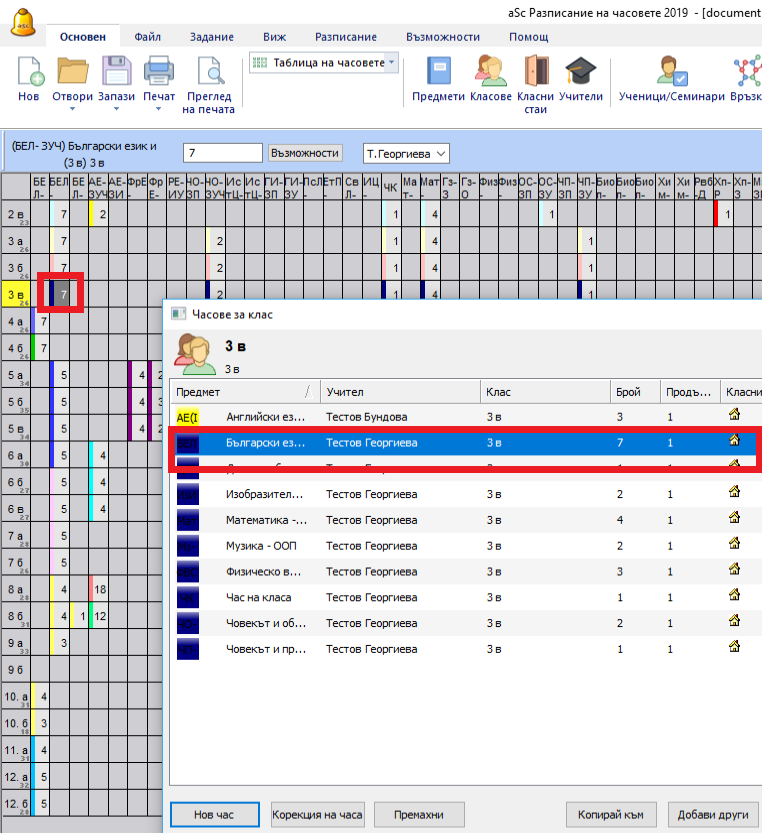762x833 pixels.
Task: Click the Отвори (Open) folder icon
Action: [x=72, y=72]
